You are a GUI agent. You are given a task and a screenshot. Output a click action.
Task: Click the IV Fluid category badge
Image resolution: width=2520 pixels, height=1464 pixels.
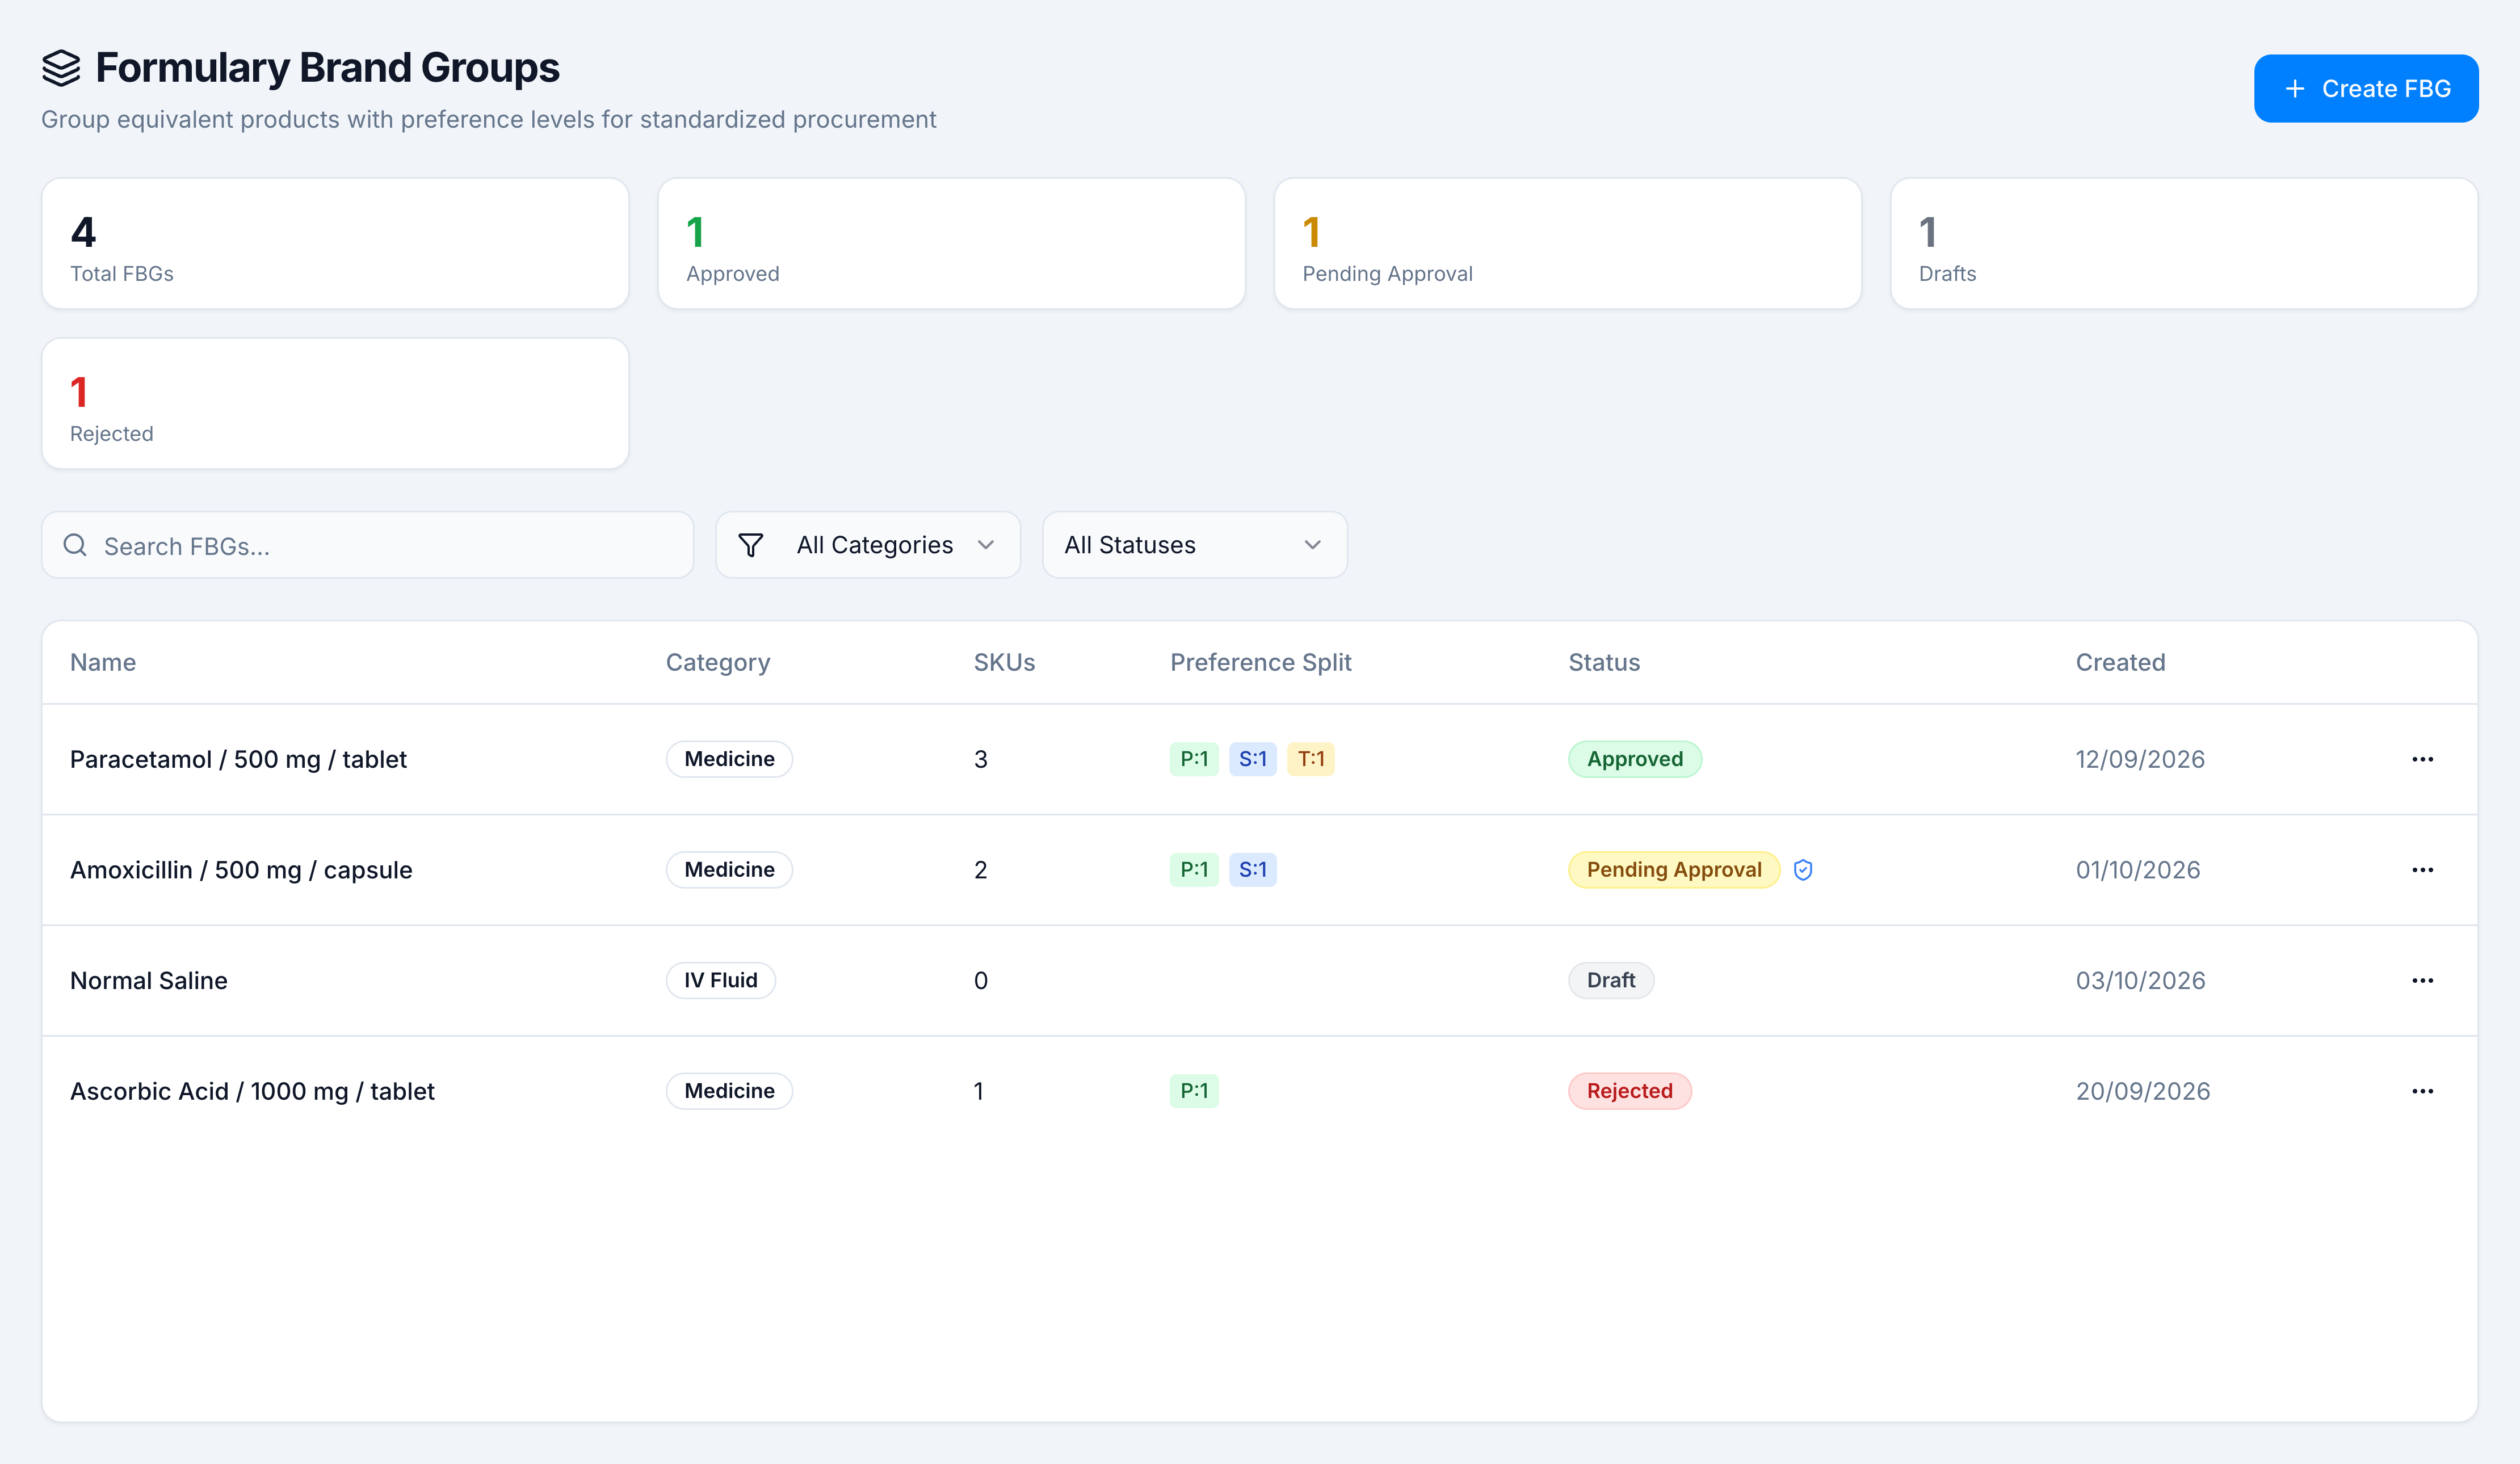click(720, 980)
